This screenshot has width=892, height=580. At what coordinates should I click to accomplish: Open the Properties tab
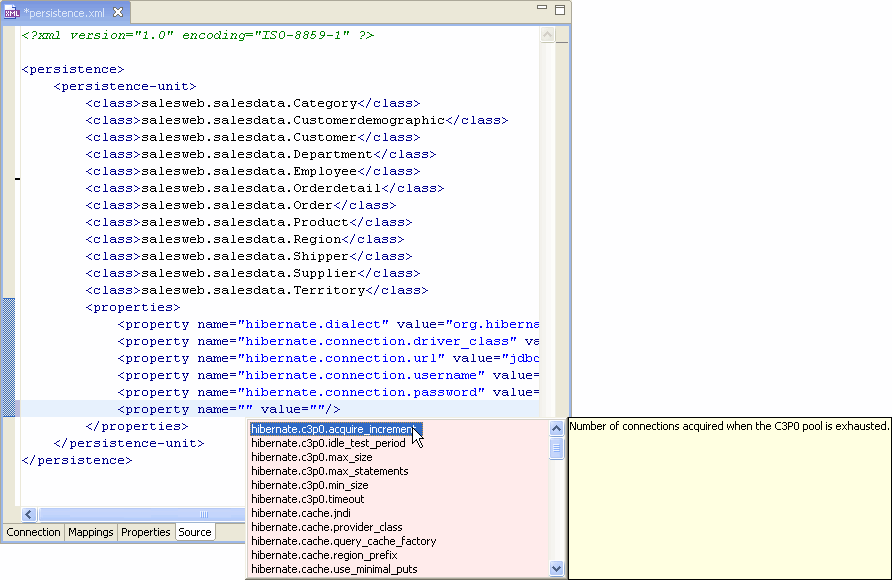pyautogui.click(x=146, y=532)
